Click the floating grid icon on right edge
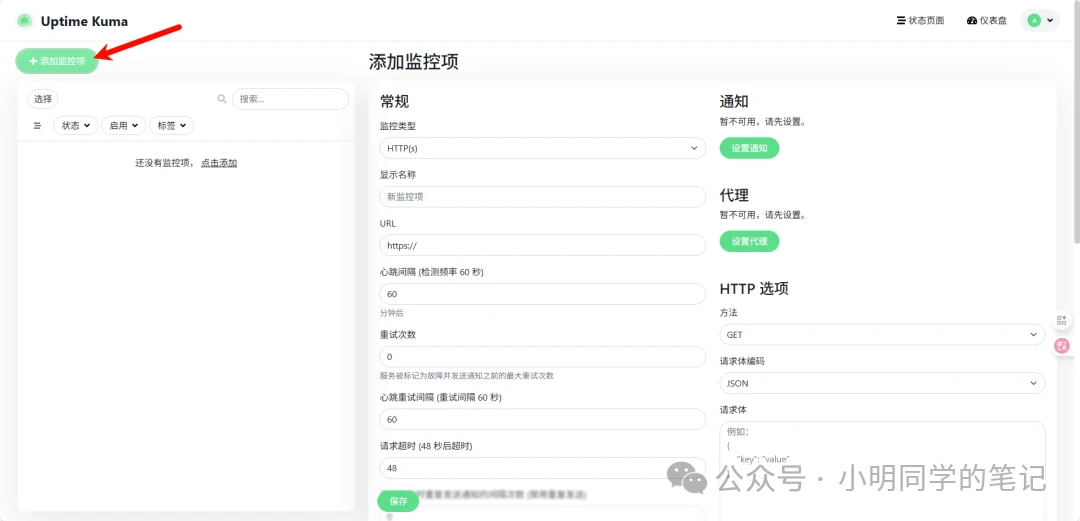This screenshot has height=521, width=1080. click(1061, 320)
